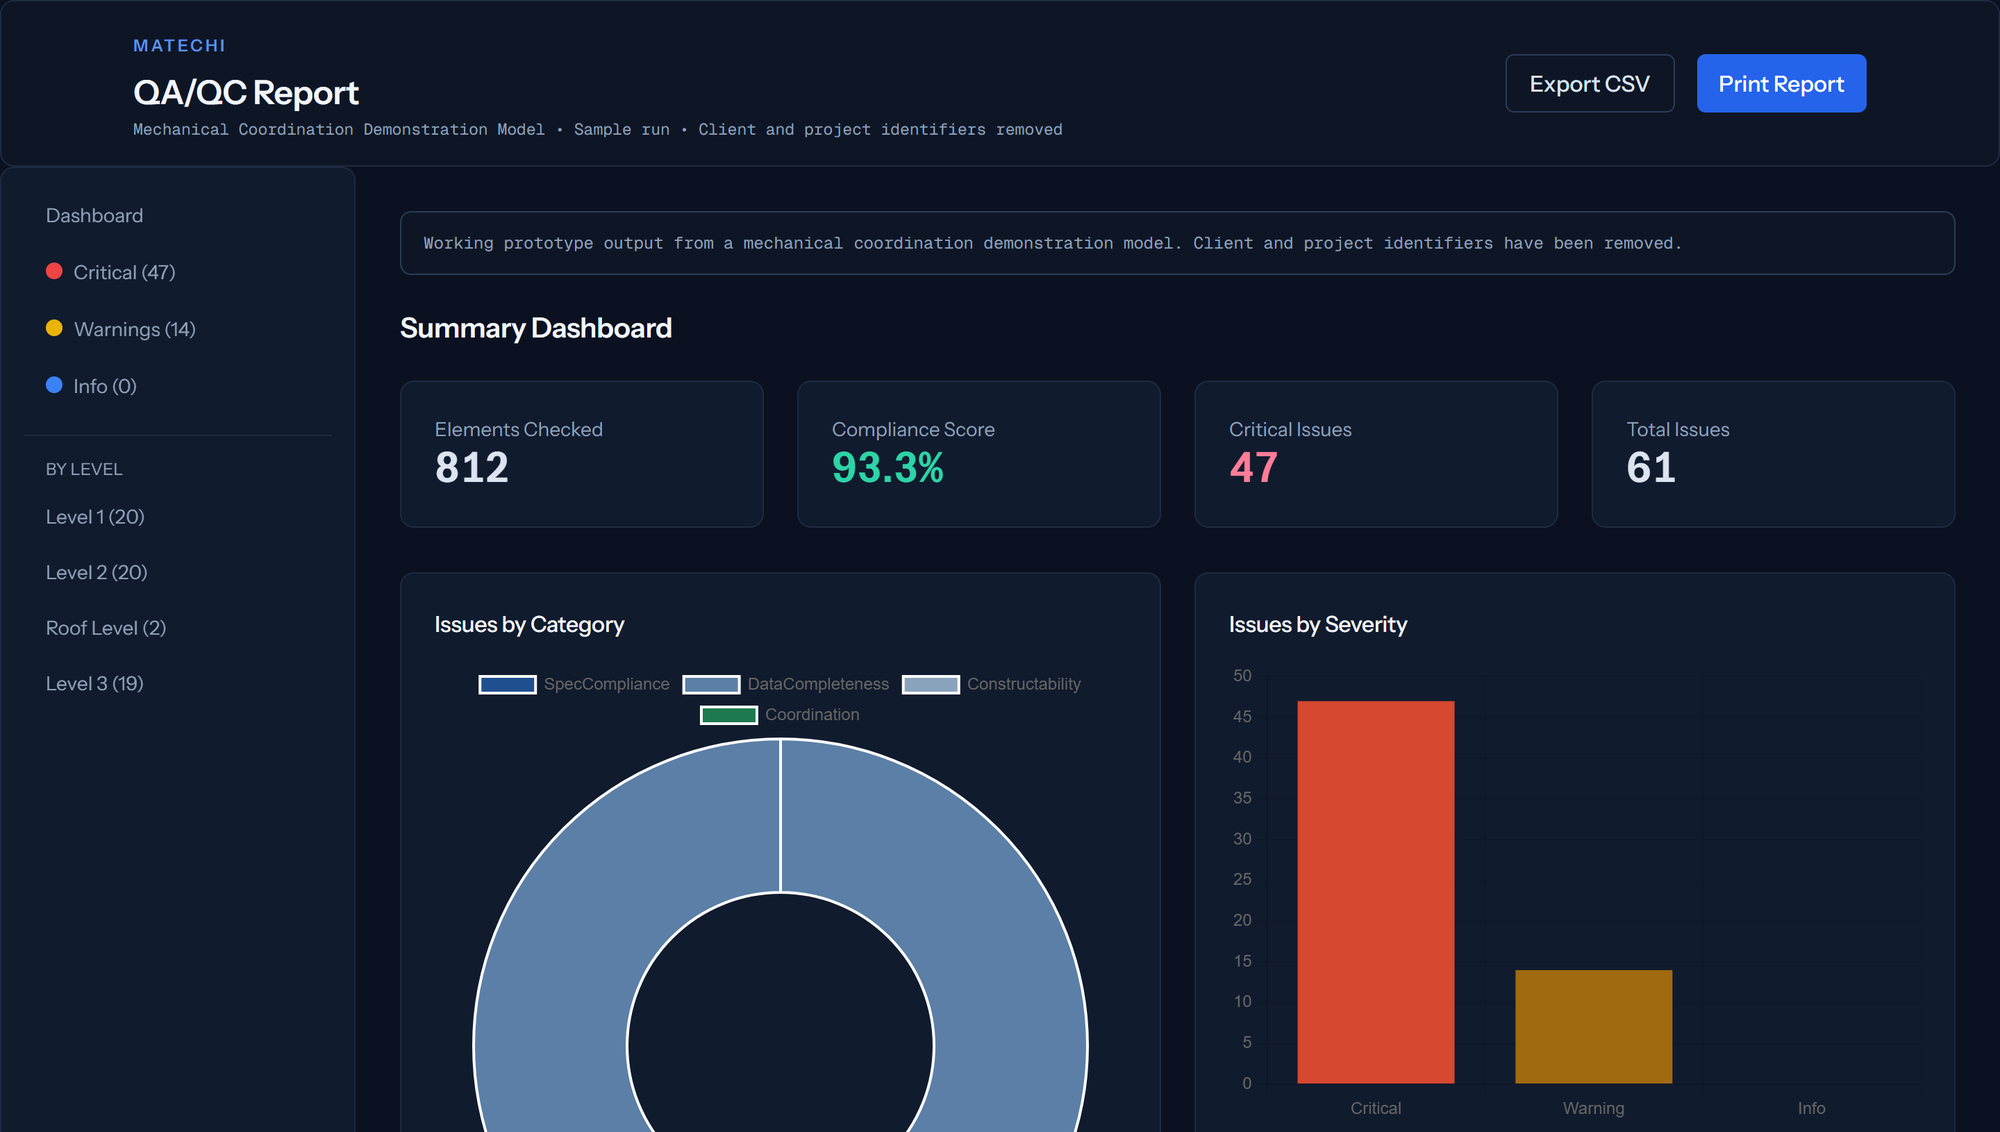Click the BY LEVEL section label
This screenshot has height=1132, width=2000.
84,470
